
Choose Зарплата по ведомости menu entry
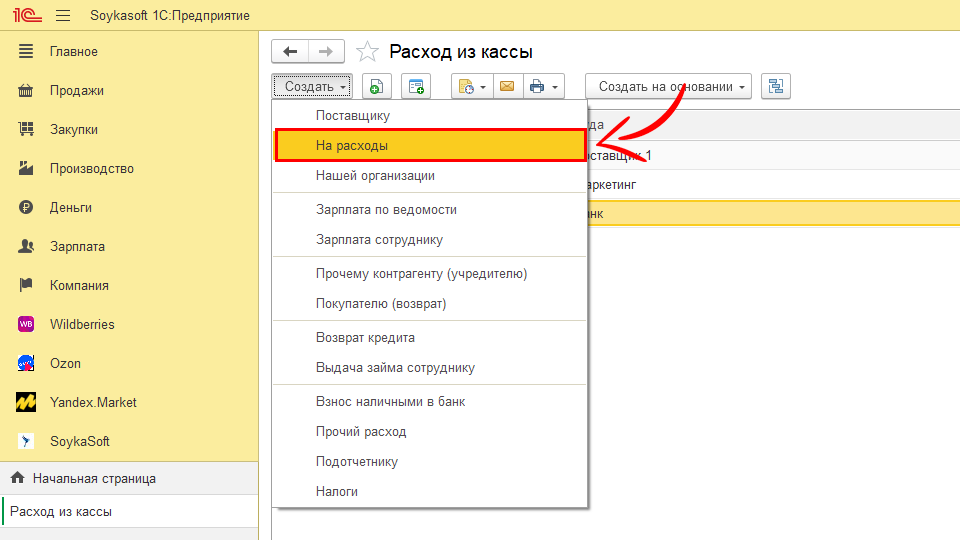pos(386,210)
